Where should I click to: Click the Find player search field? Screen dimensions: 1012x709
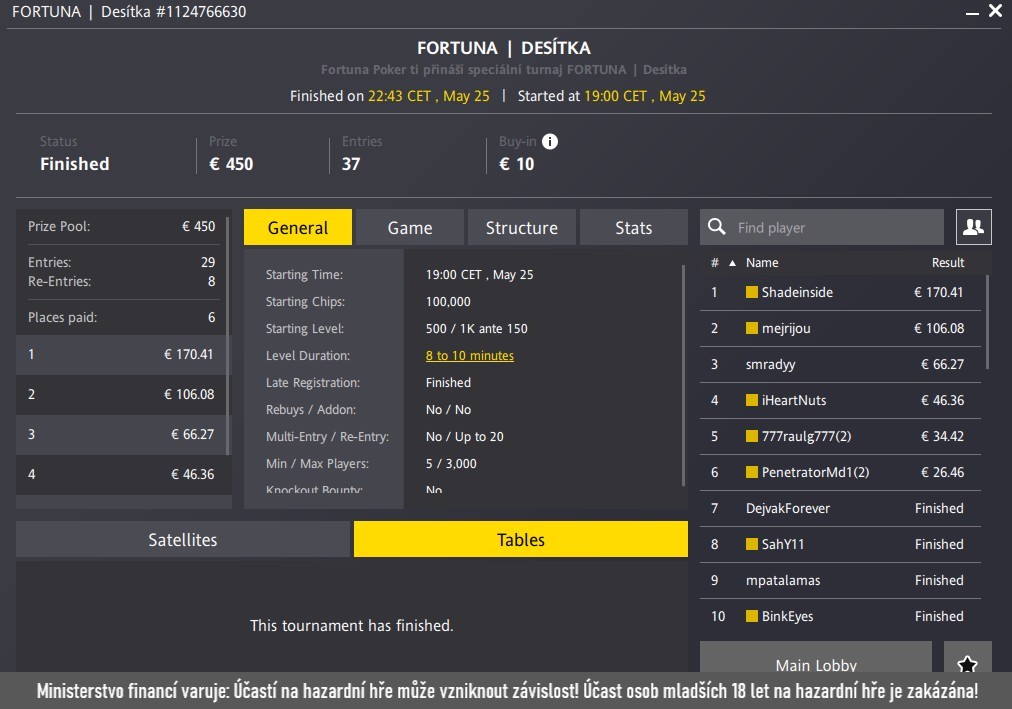[x=835, y=228]
